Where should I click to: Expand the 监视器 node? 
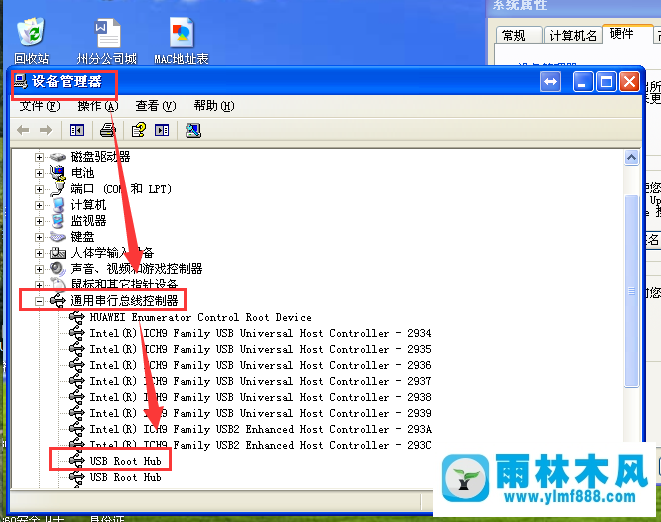point(39,221)
